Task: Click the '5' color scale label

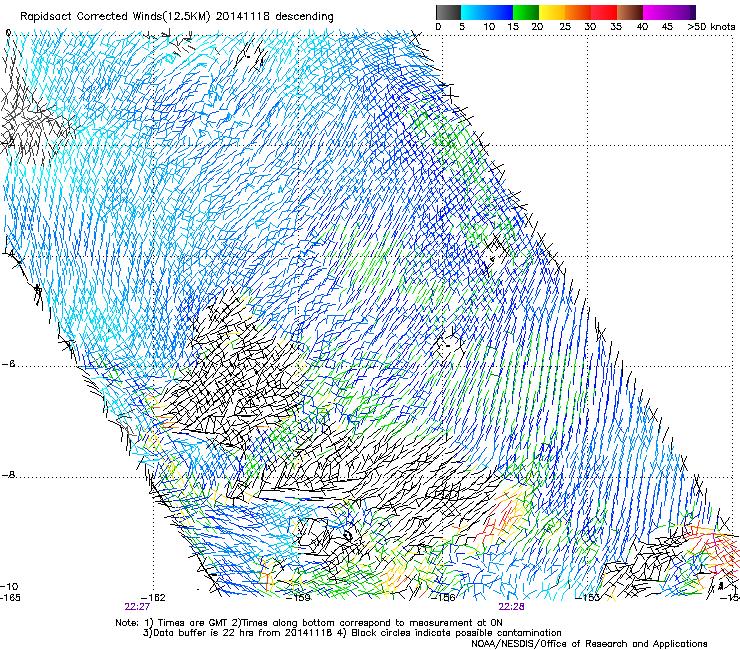Action: point(462,27)
